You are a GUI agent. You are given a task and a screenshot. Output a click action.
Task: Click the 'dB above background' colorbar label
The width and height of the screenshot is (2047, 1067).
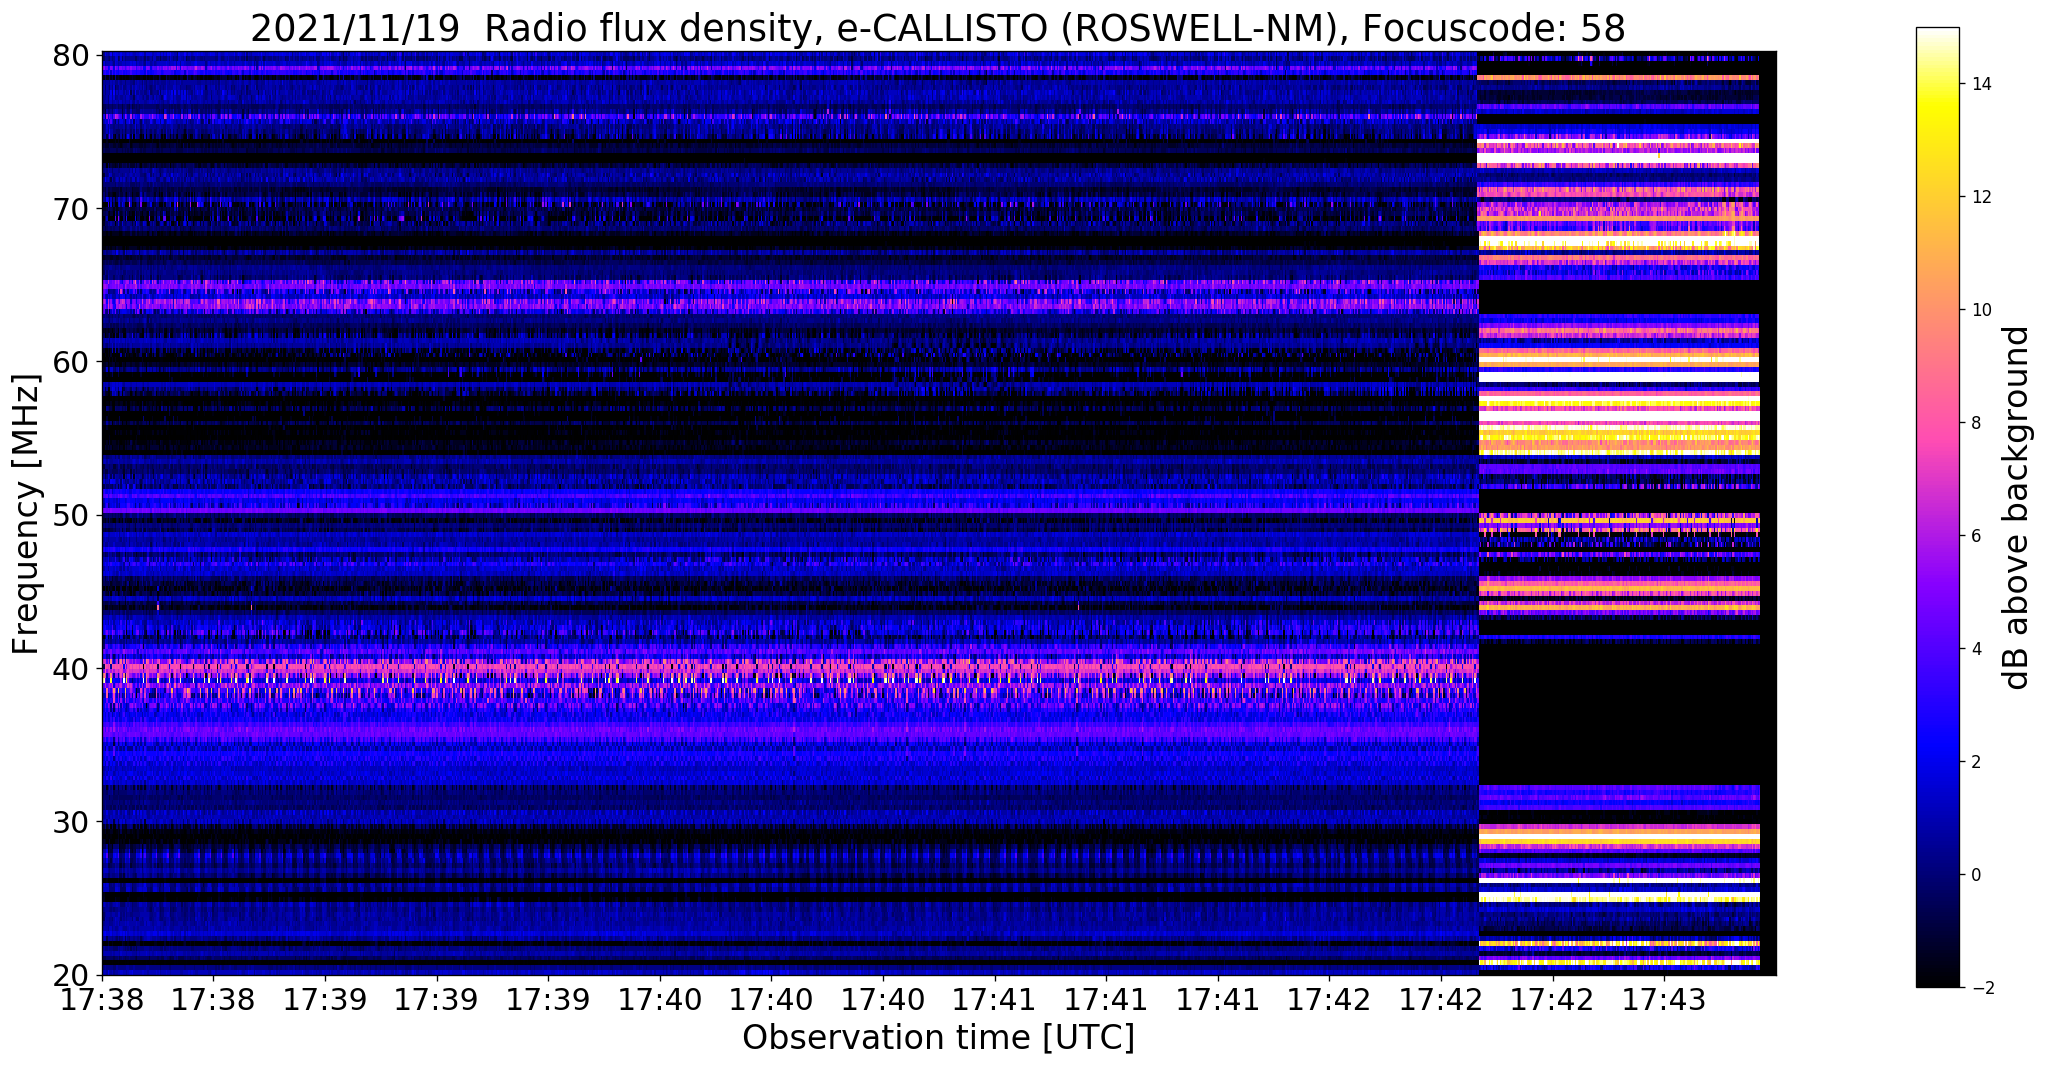click(2017, 508)
